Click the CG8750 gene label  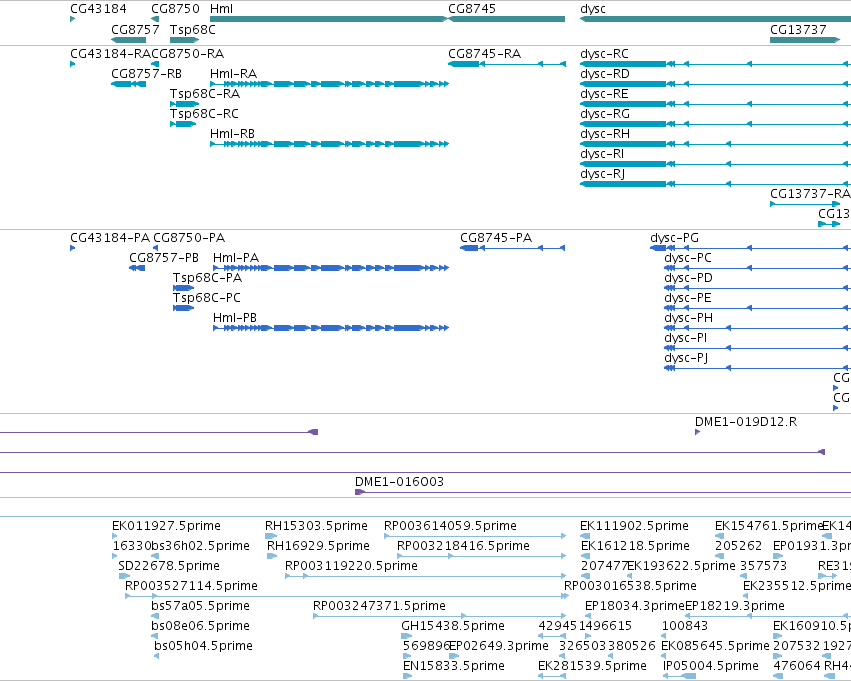coord(175,9)
